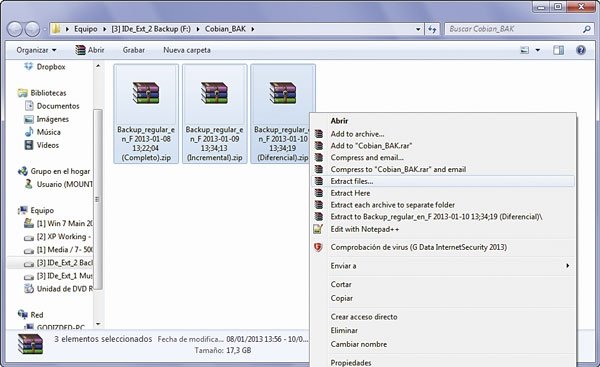Click the sidebar scroll down arrow
Image resolution: width=600 pixels, height=367 pixels.
coord(98,324)
